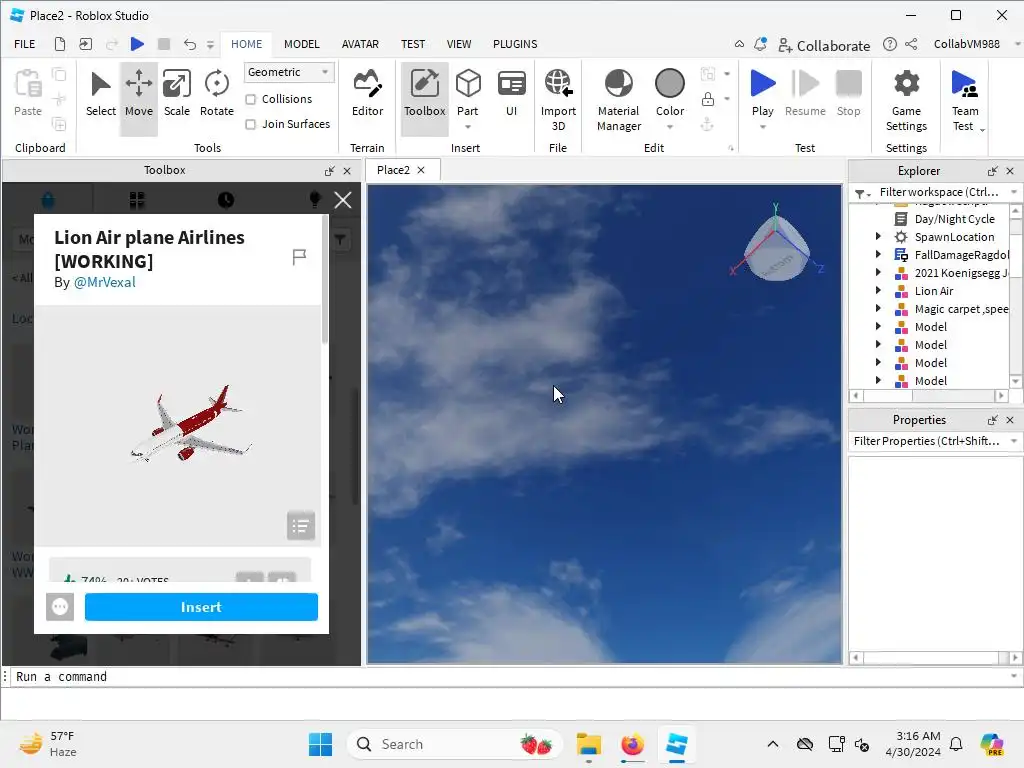Image resolution: width=1024 pixels, height=768 pixels.
Task: Switch to the MODEL tab
Action: coord(302,44)
